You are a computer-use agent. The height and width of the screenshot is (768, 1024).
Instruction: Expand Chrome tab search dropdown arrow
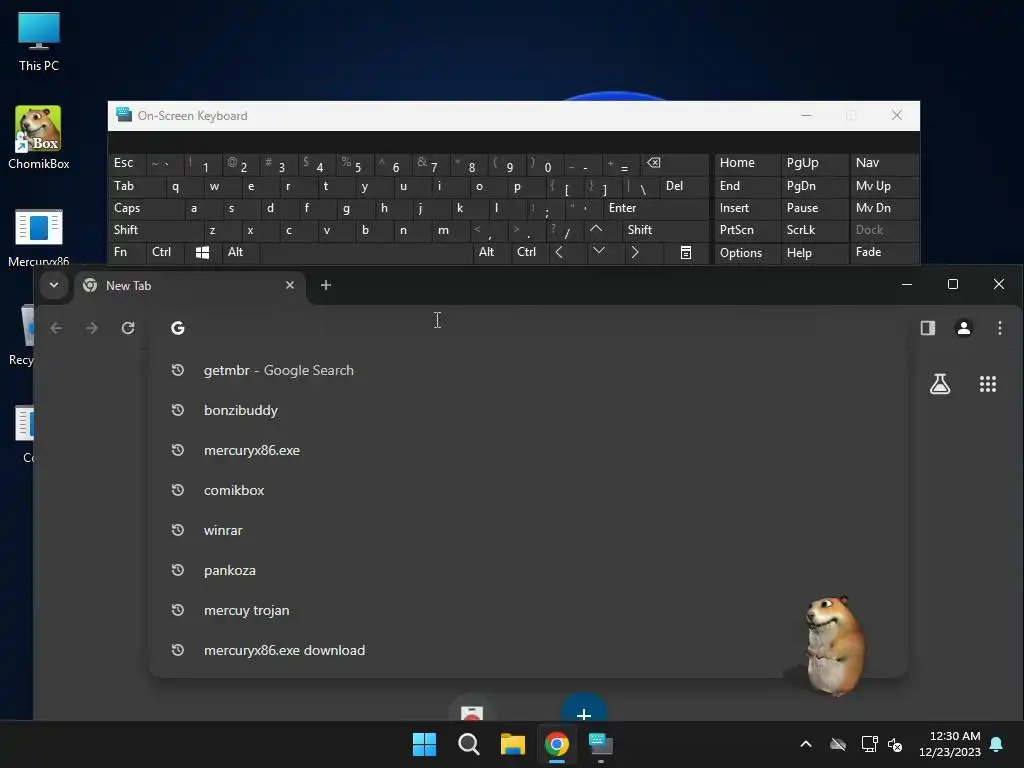coord(54,285)
